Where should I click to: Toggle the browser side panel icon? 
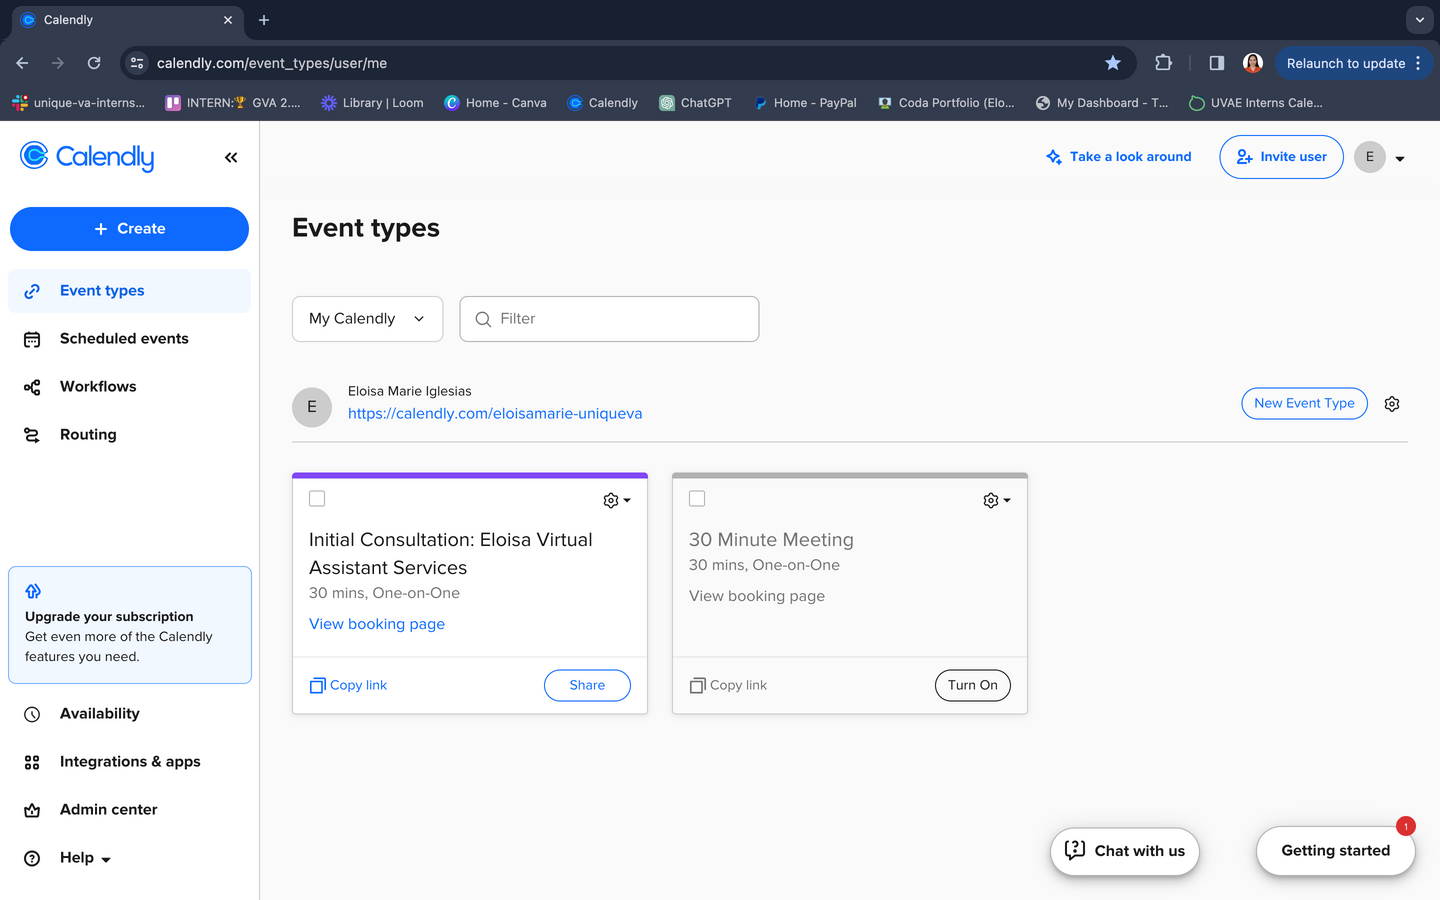tap(1217, 63)
